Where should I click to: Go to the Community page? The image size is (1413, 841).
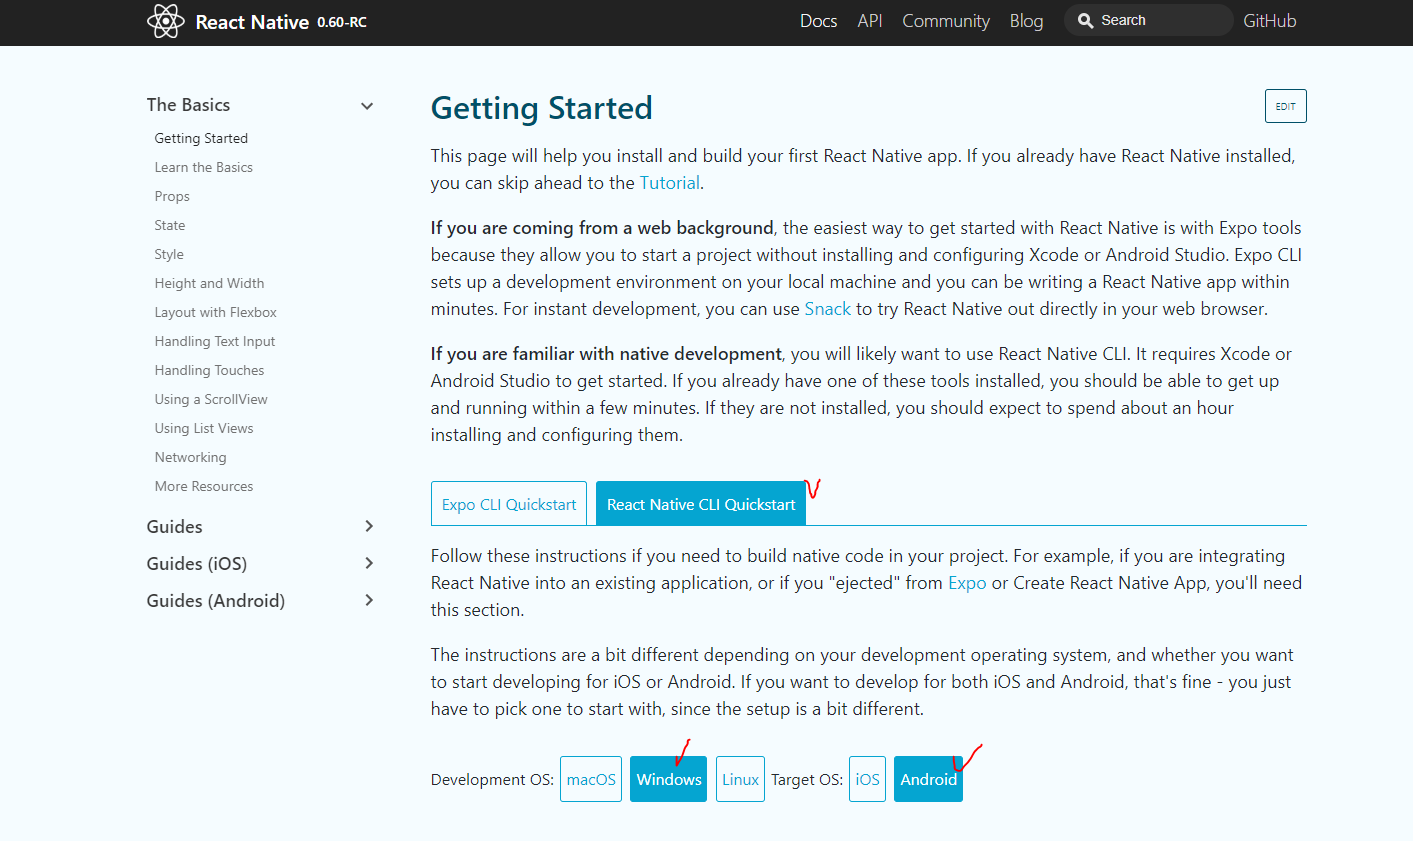coord(946,21)
